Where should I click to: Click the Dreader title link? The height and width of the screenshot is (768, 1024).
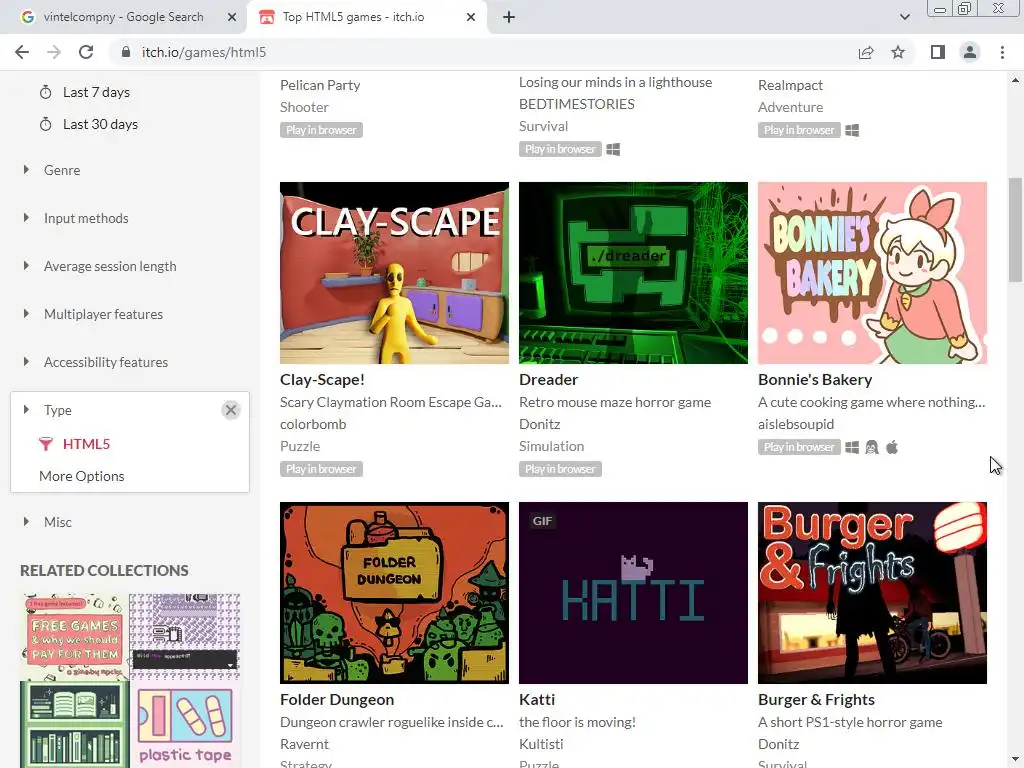click(x=549, y=379)
